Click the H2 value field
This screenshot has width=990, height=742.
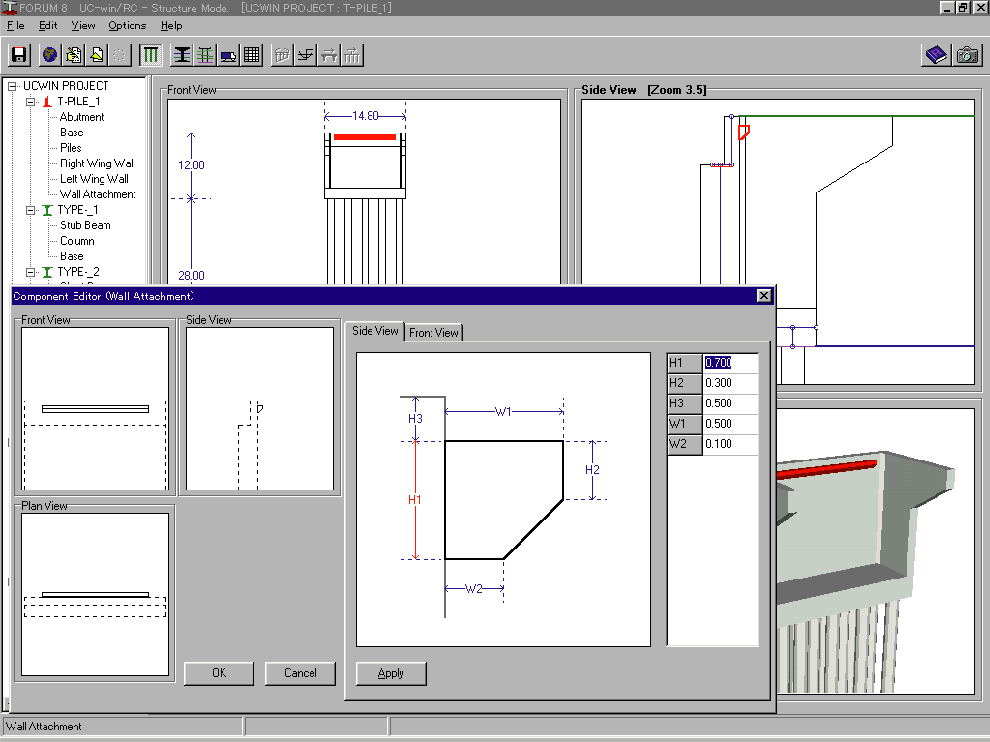coord(730,383)
